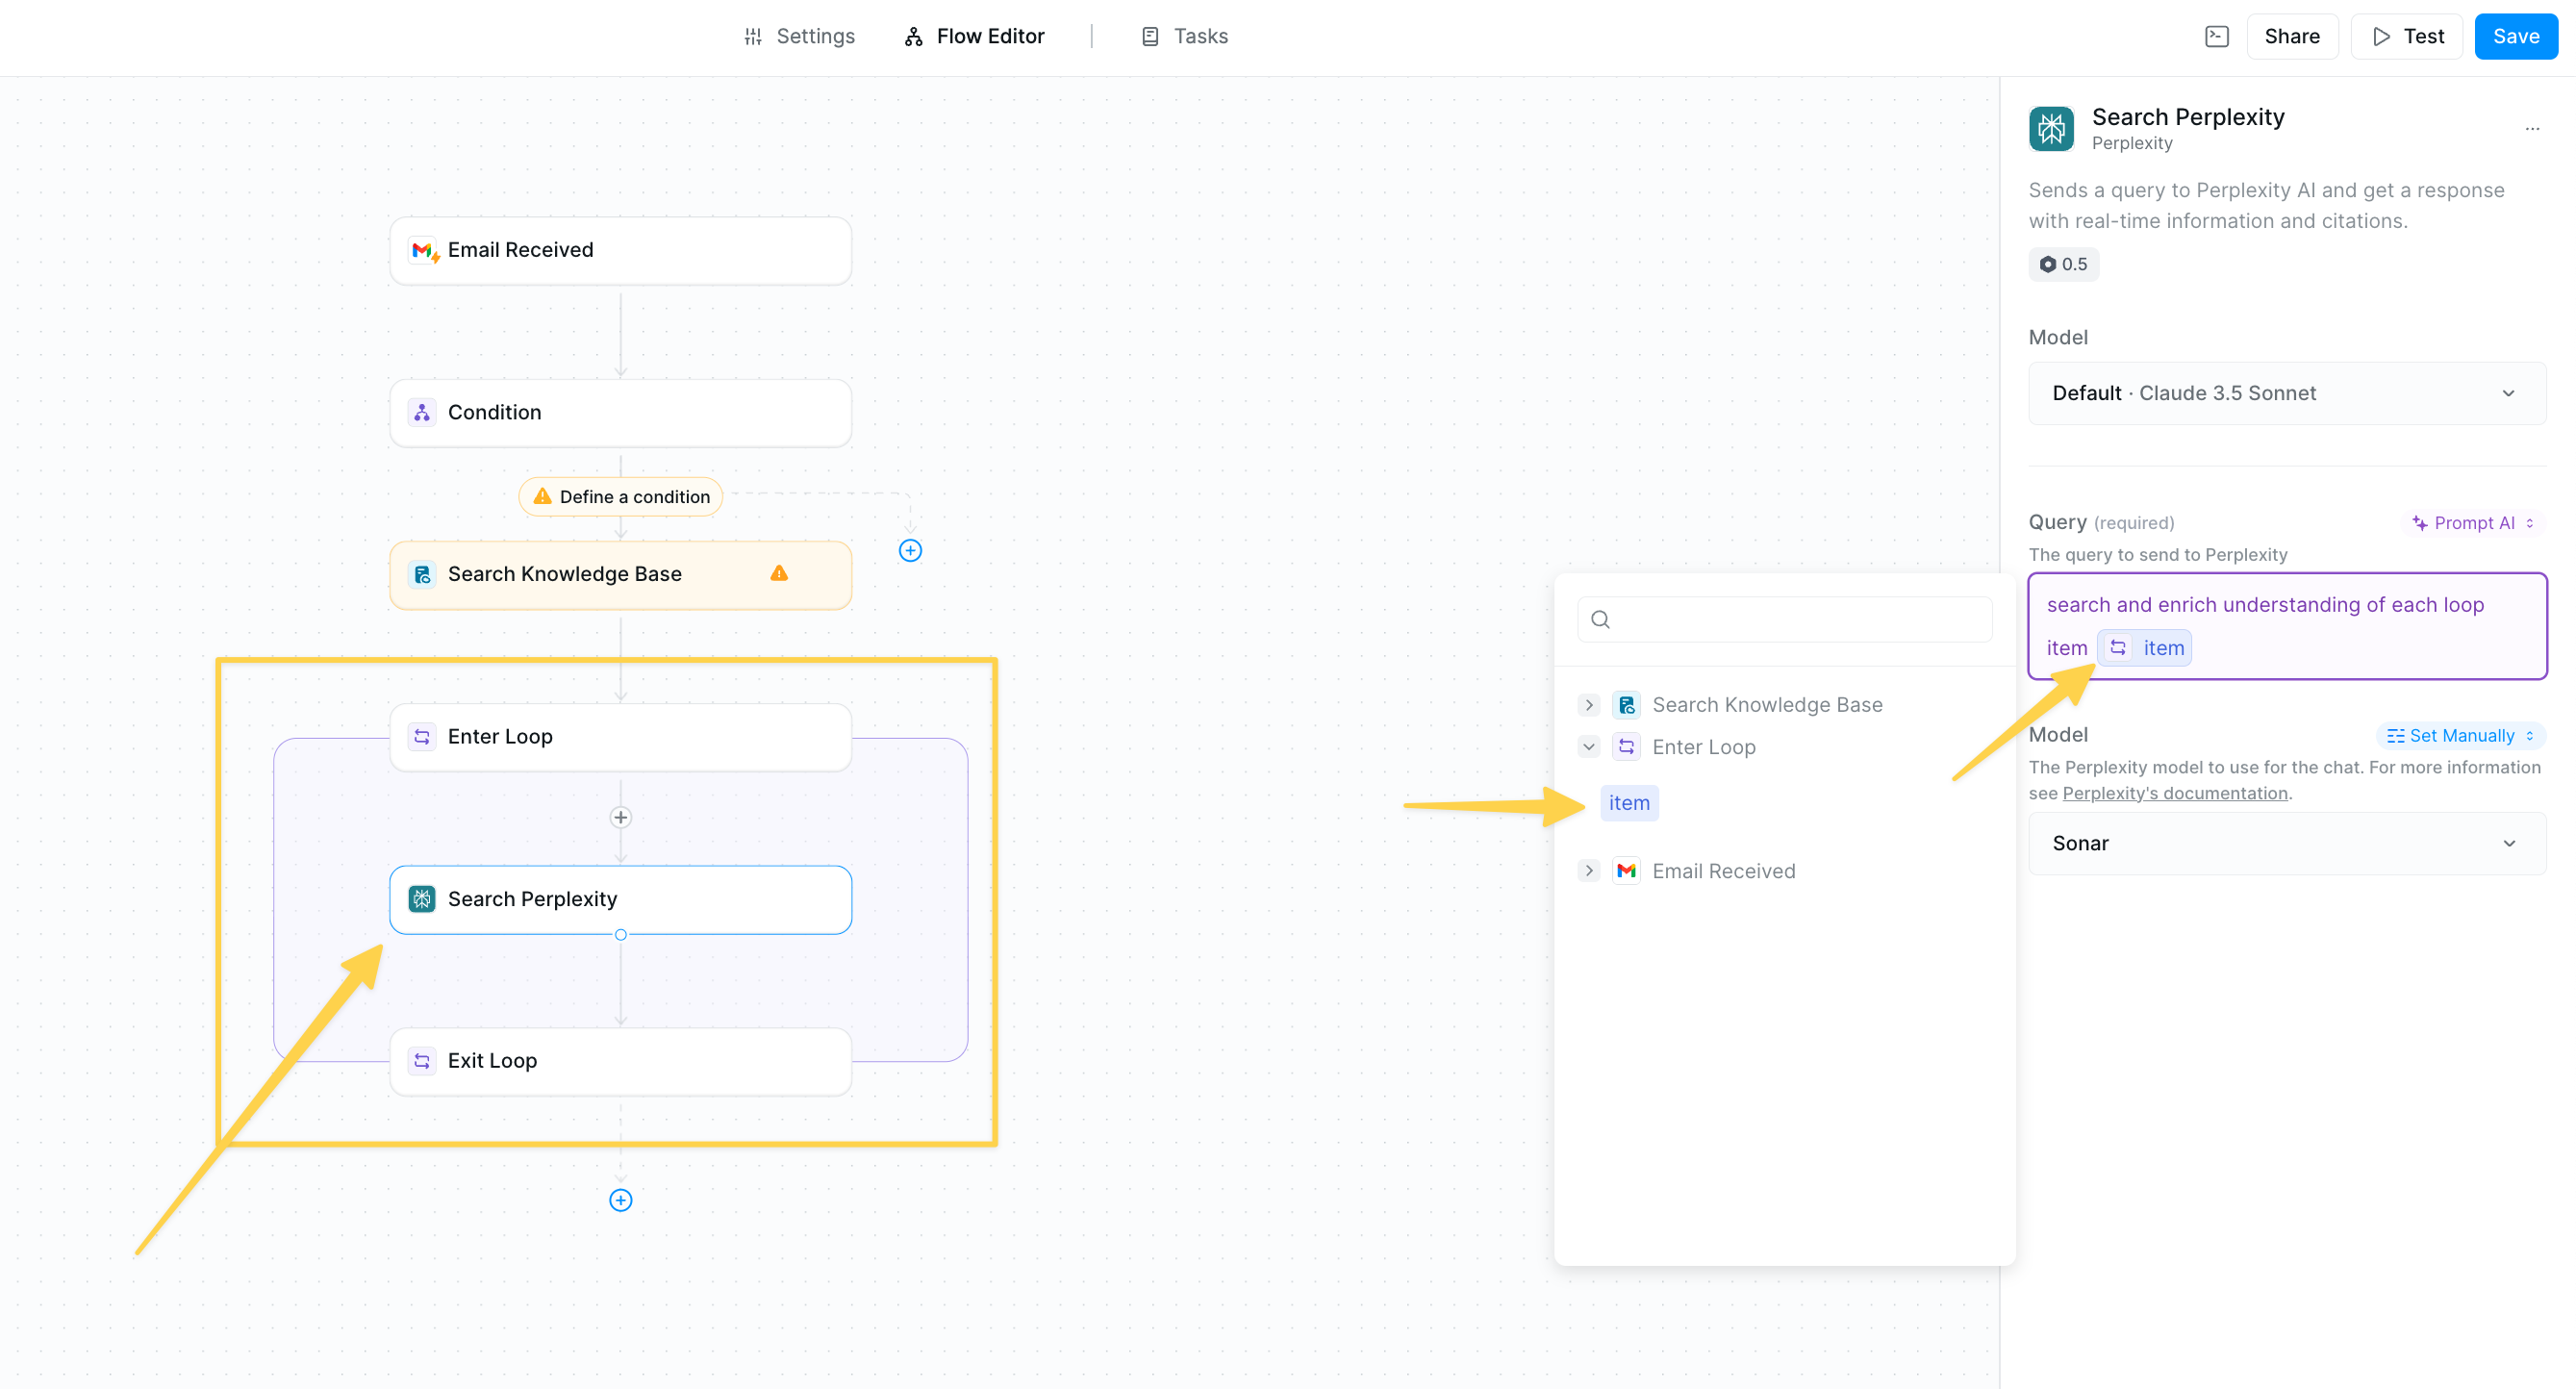Click the plus icon inside the loop
The height and width of the screenshot is (1389, 2576).
pyautogui.click(x=620, y=818)
